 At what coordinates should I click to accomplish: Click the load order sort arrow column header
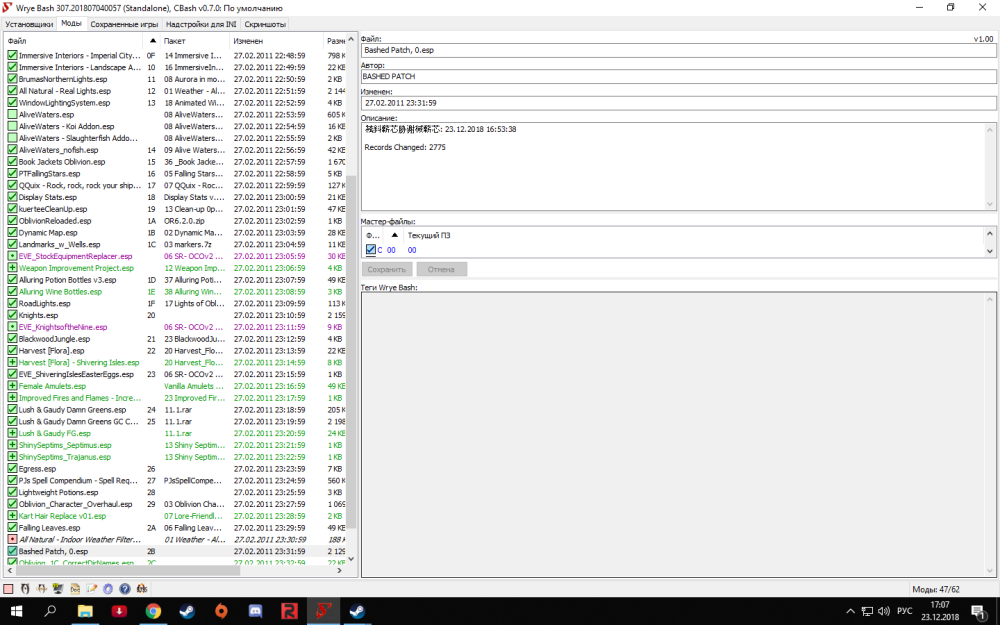(152, 40)
